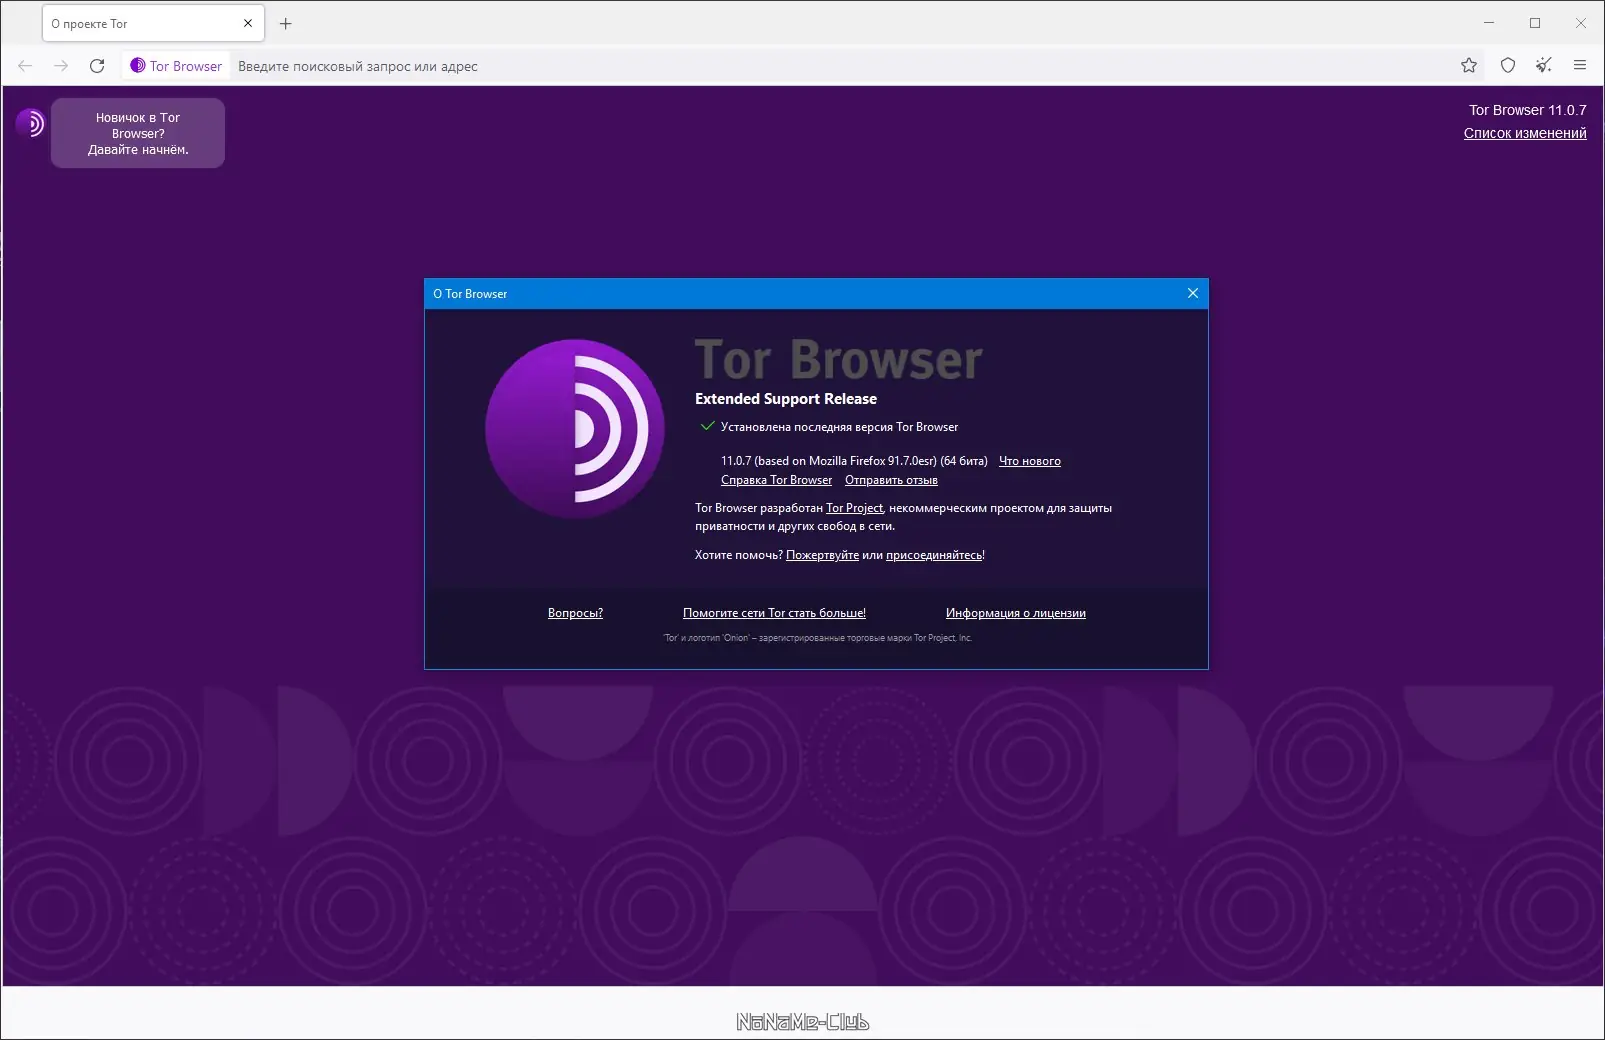Maximize the browser window
Screen dimensions: 1605x1040
point(1535,23)
